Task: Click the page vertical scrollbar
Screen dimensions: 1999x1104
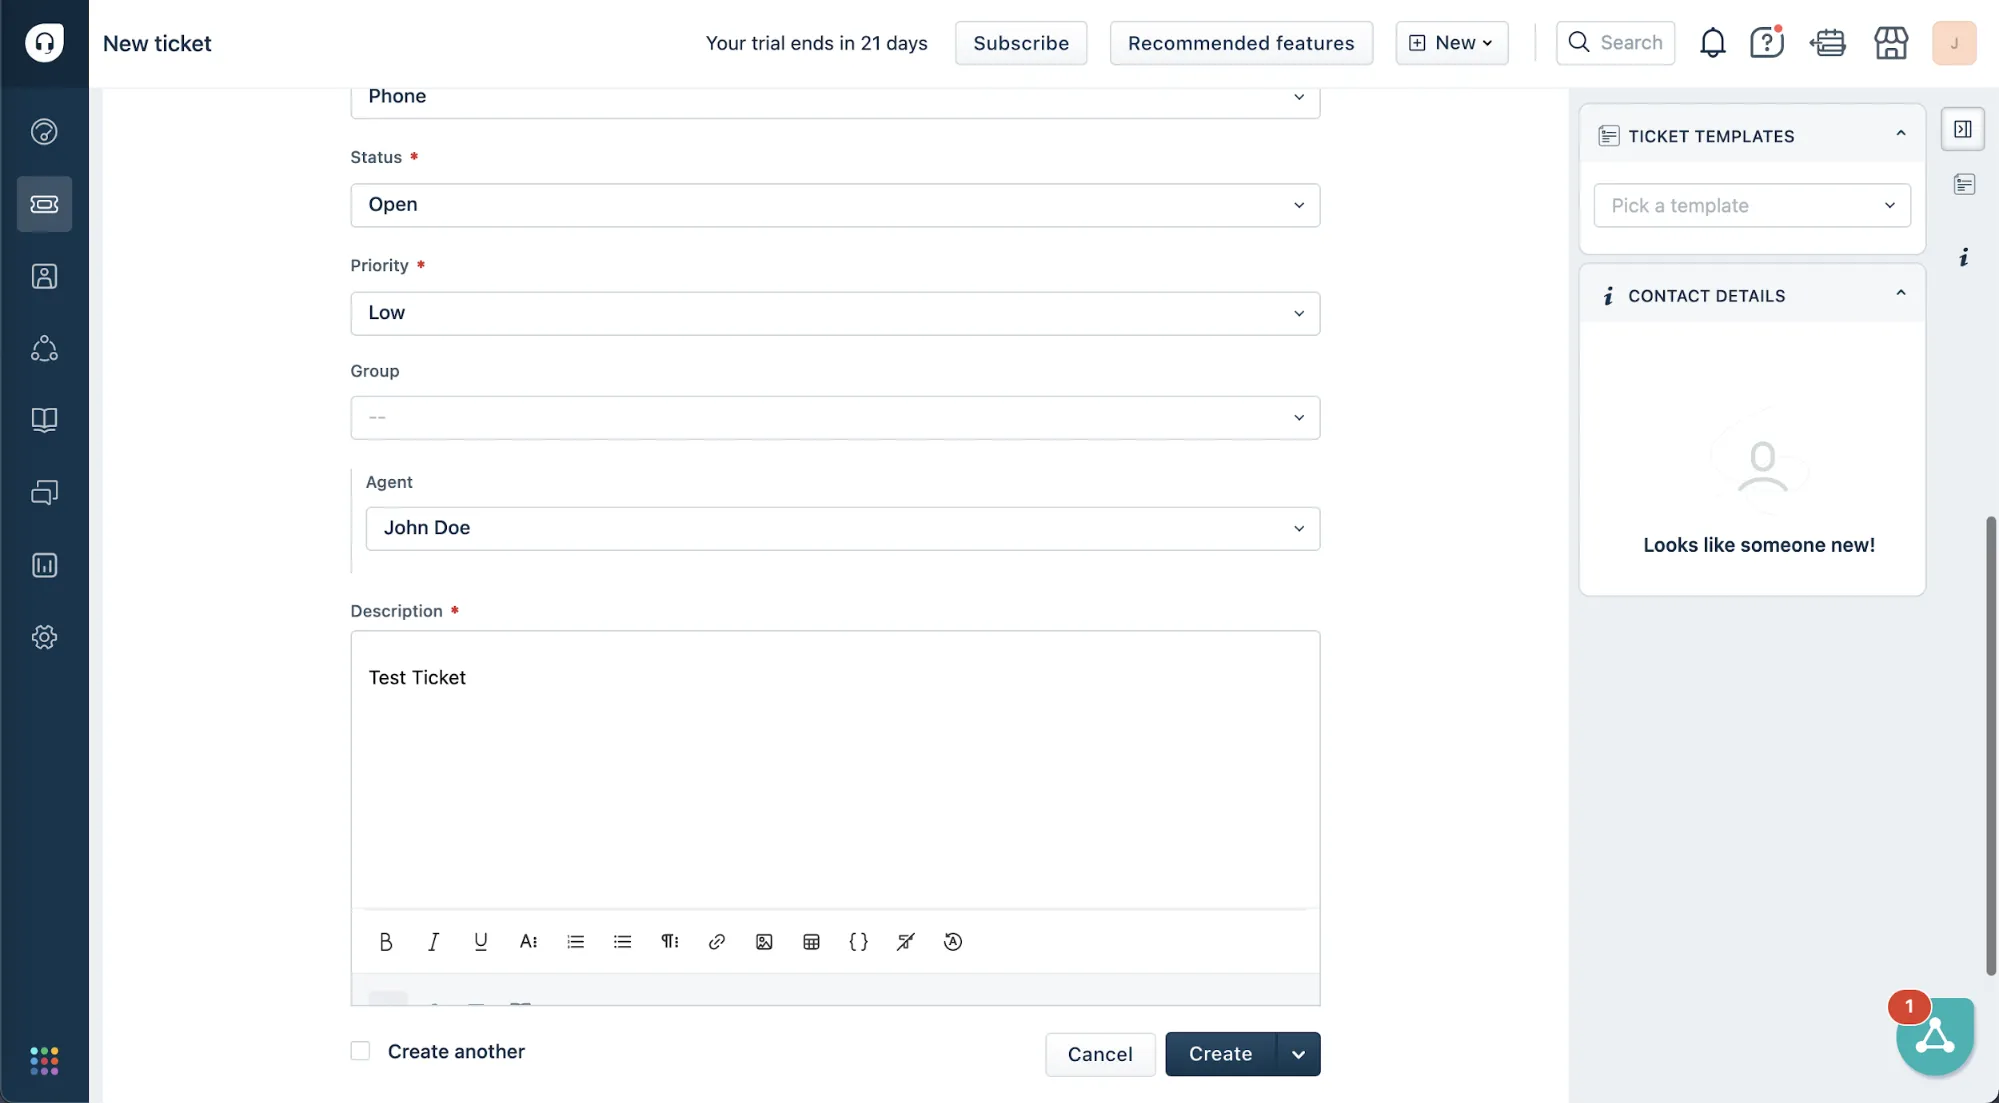Action: pos(1991,746)
